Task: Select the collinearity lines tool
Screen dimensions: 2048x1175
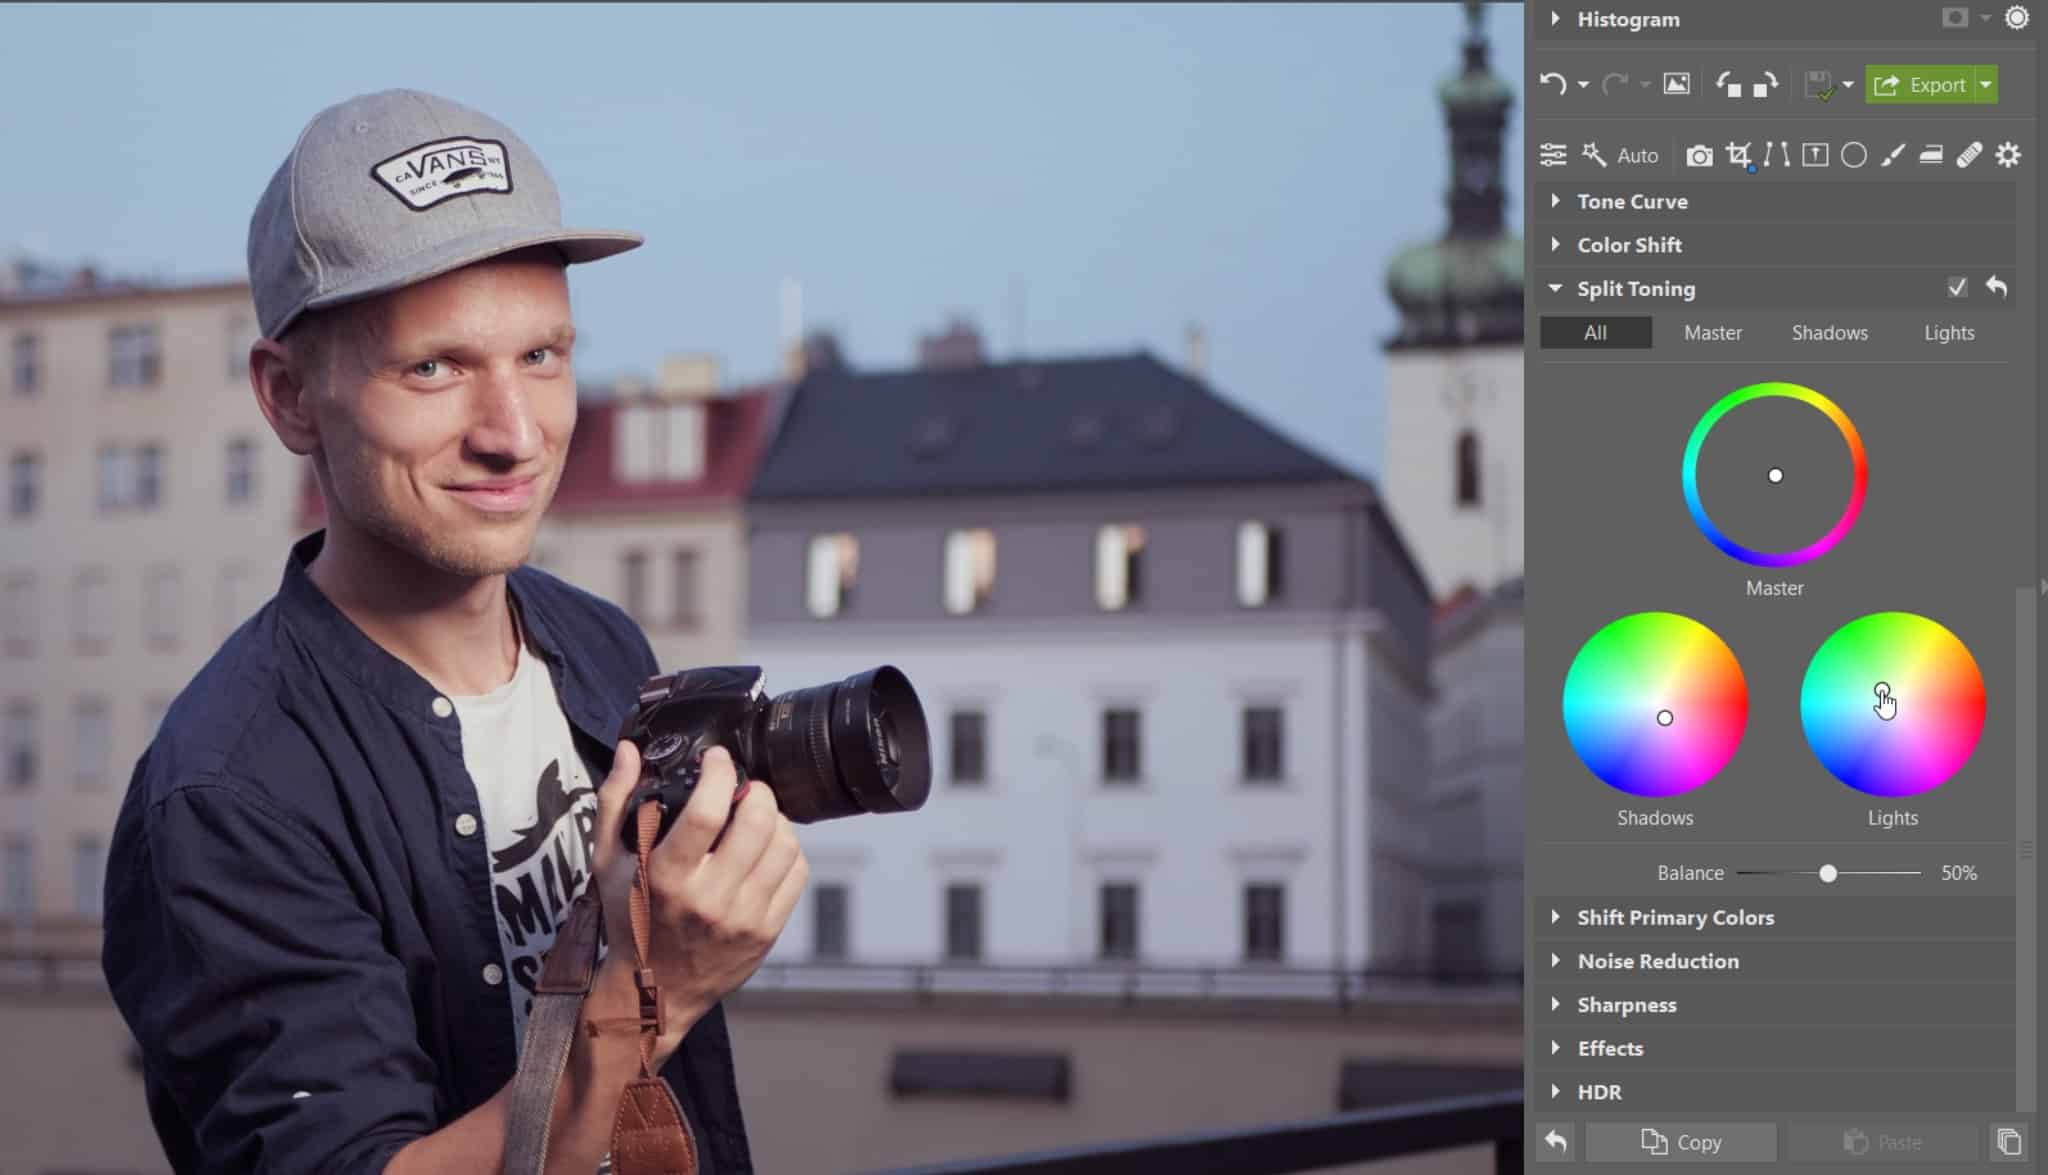Action: pyautogui.click(x=1777, y=155)
